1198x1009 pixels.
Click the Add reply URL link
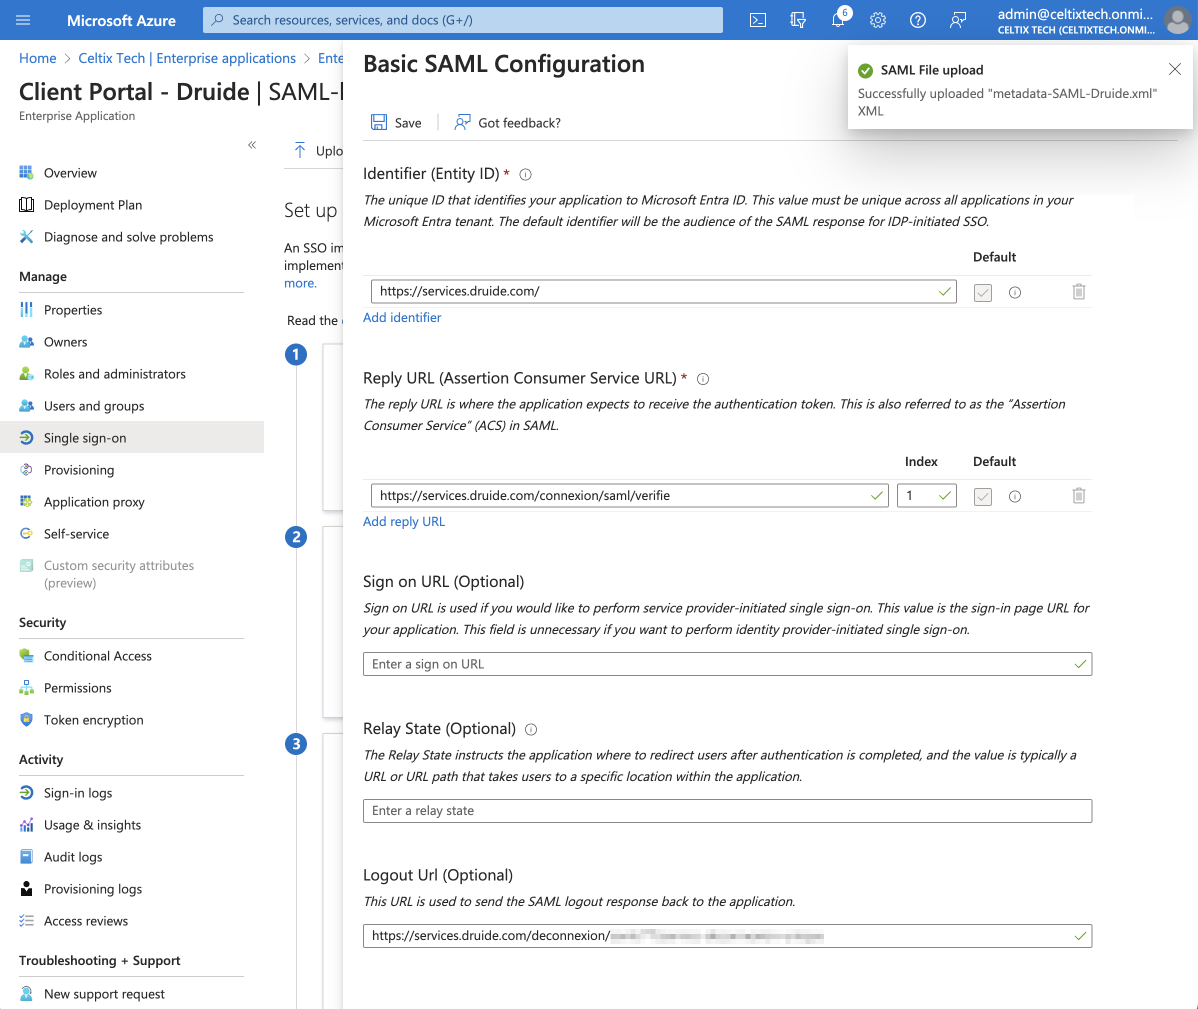pyautogui.click(x=404, y=522)
